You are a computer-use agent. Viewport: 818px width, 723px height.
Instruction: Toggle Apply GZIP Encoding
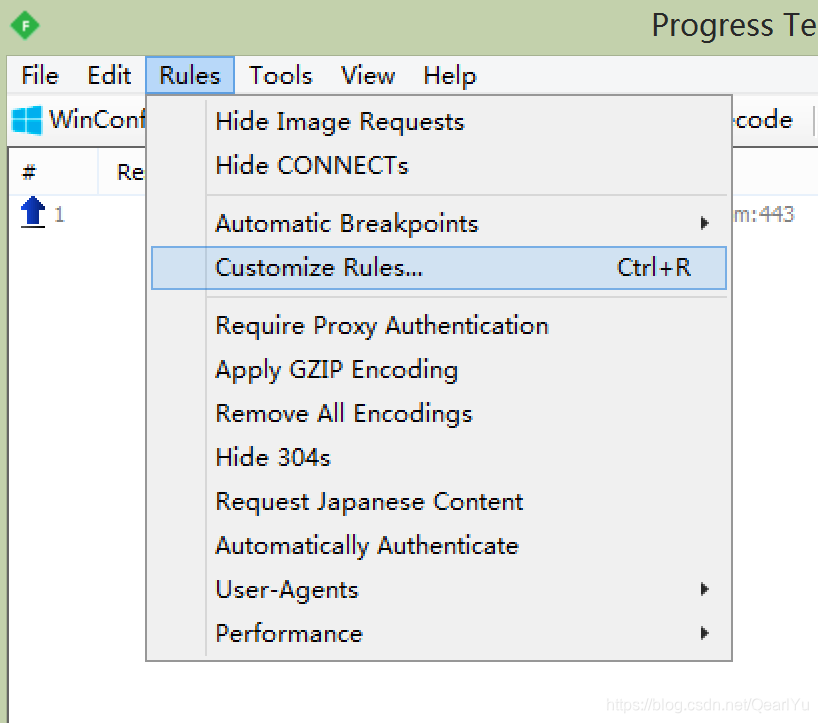(x=439, y=370)
